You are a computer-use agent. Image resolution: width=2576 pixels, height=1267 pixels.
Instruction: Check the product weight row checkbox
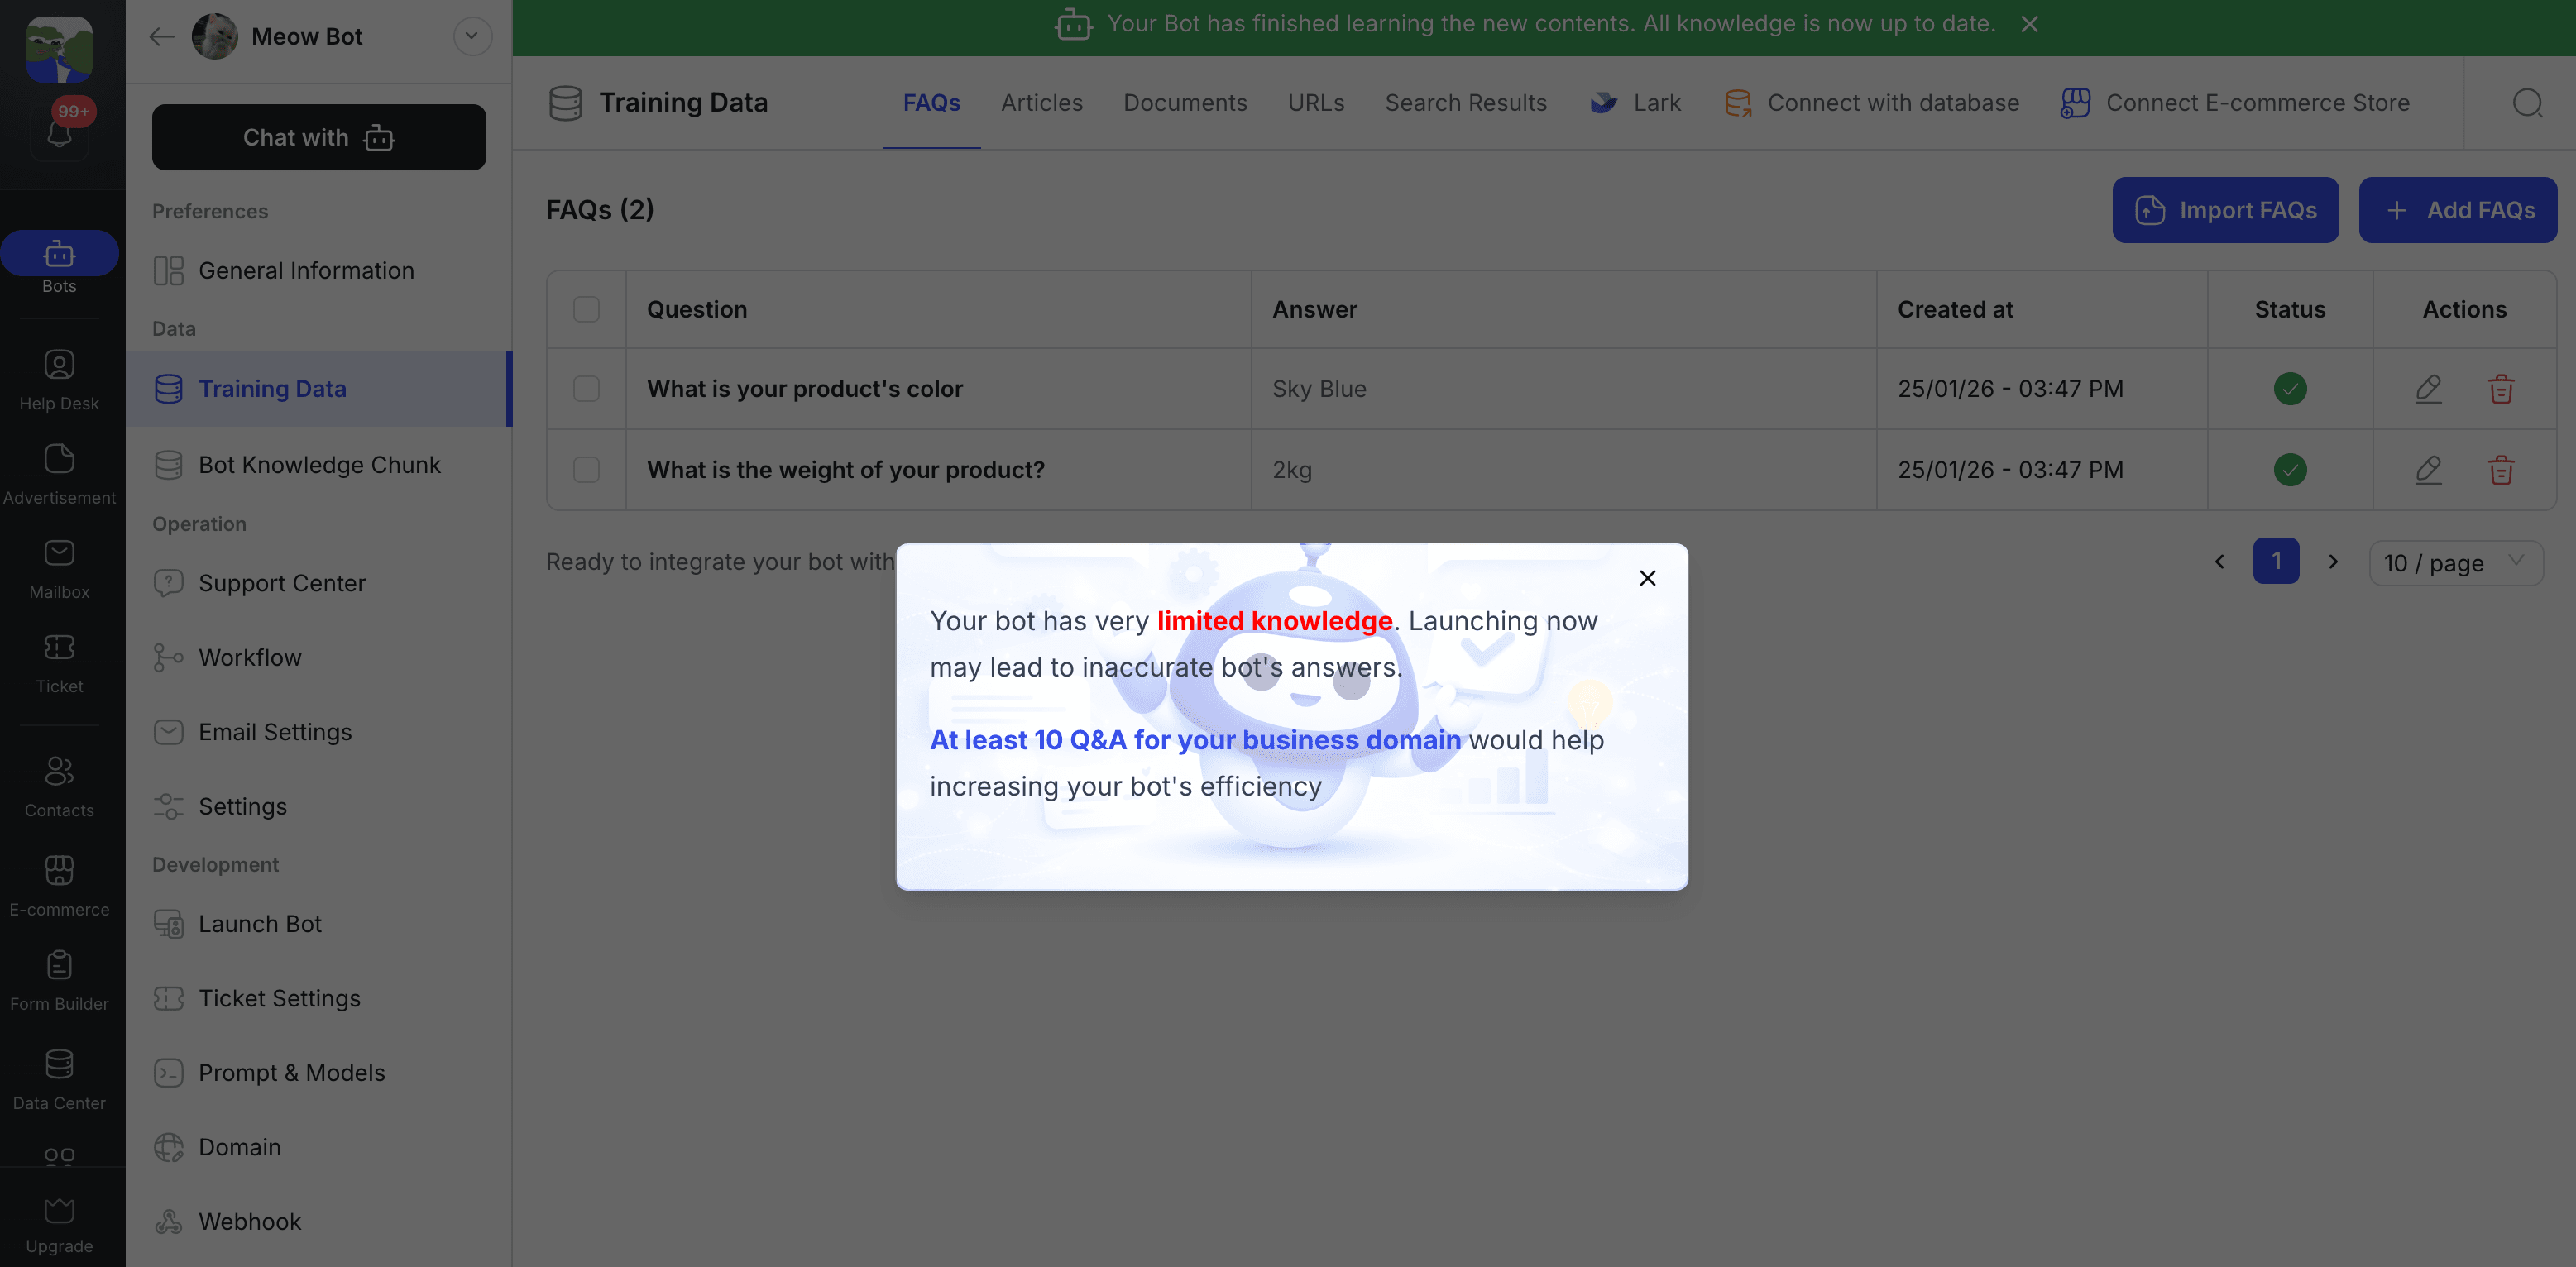click(x=586, y=470)
